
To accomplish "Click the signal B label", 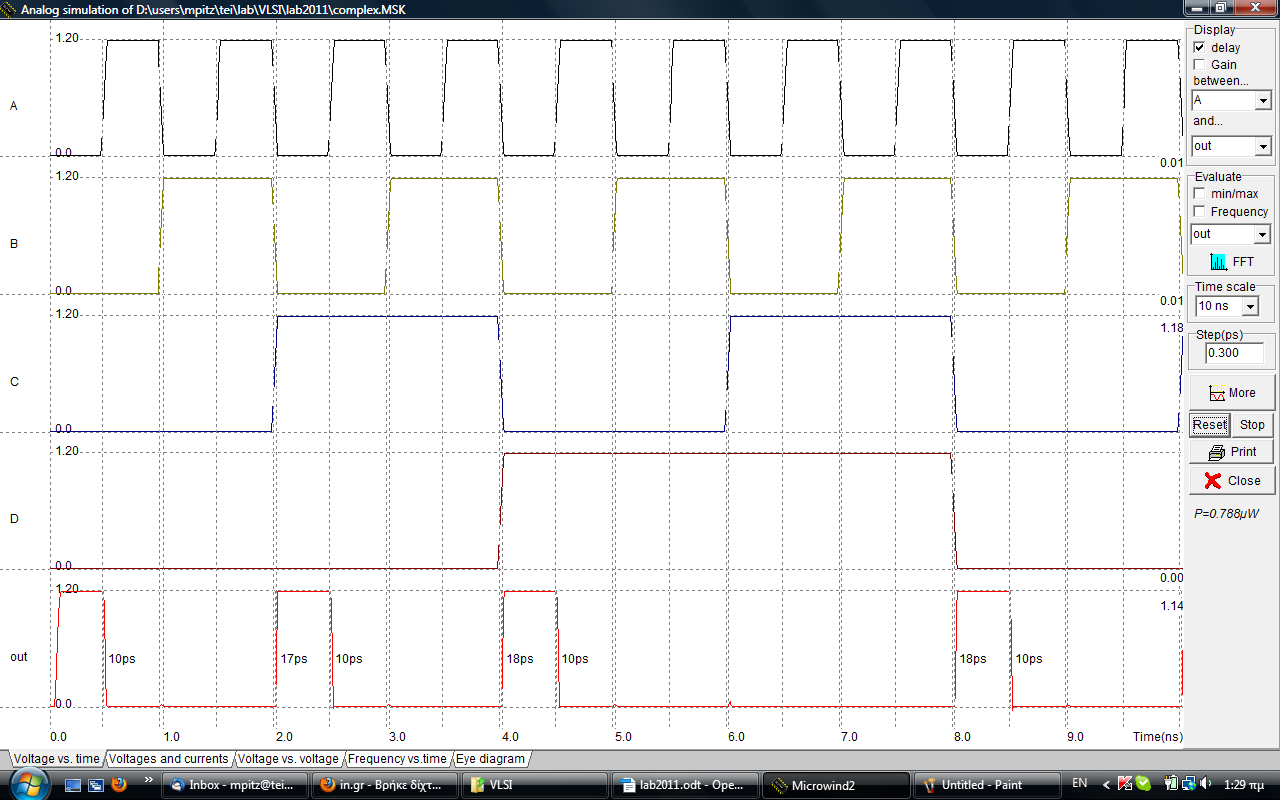I will click(13, 243).
